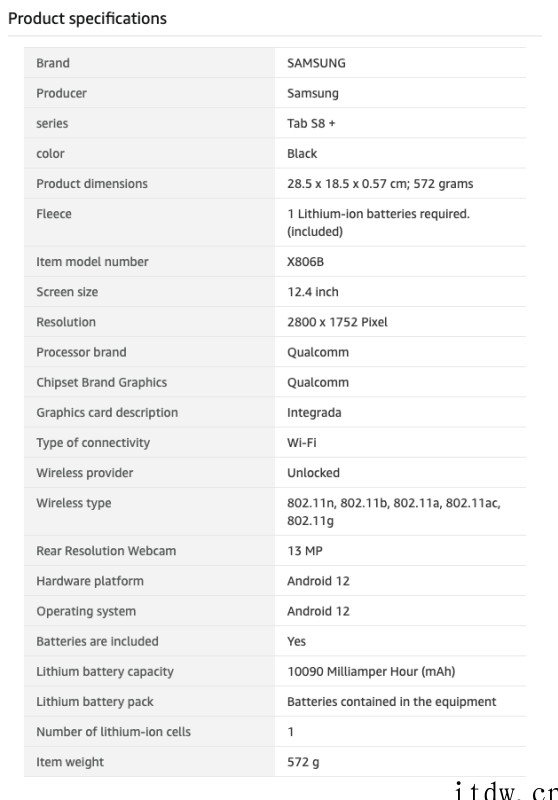558x800 pixels.
Task: Click the Batteries contained in the equipment text
Action: pyautogui.click(x=391, y=702)
